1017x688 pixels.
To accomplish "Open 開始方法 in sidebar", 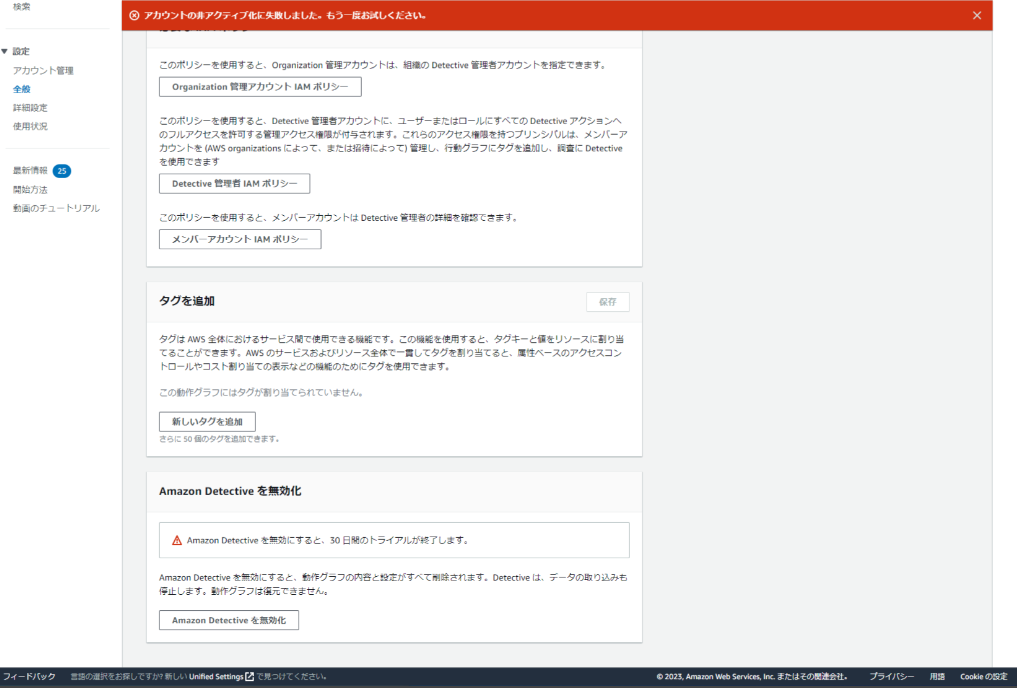I will (x=30, y=189).
